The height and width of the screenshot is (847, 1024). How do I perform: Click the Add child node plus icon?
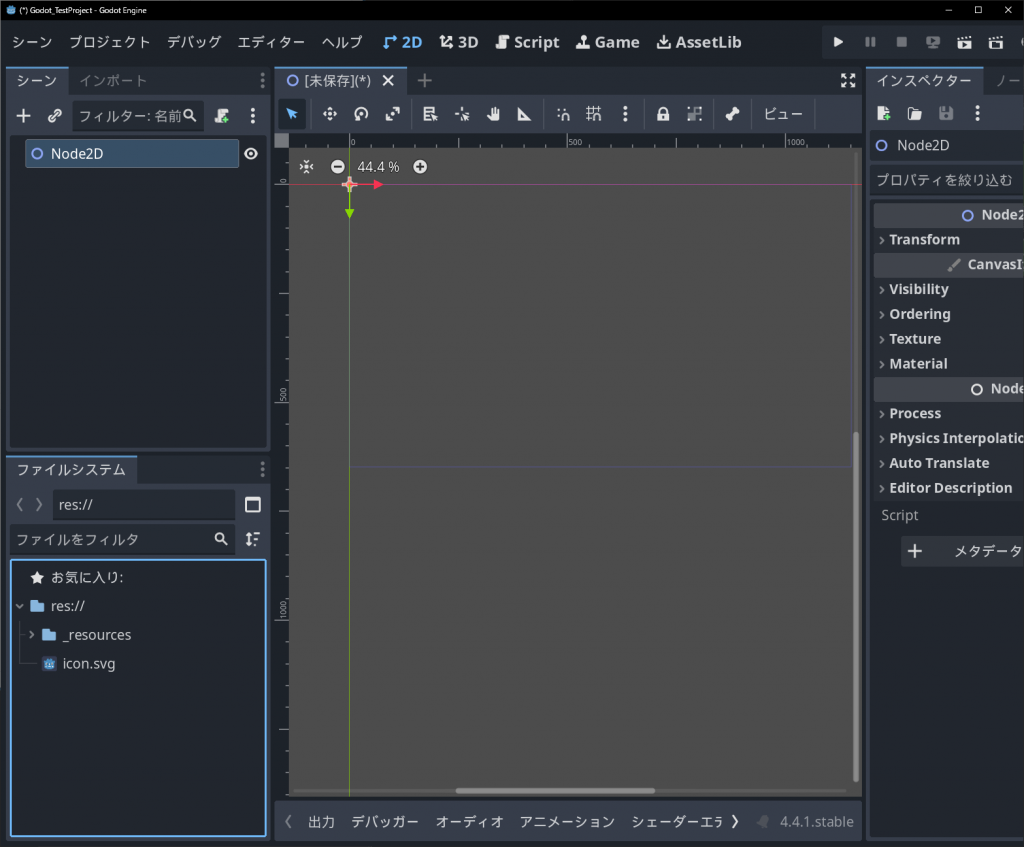24,116
